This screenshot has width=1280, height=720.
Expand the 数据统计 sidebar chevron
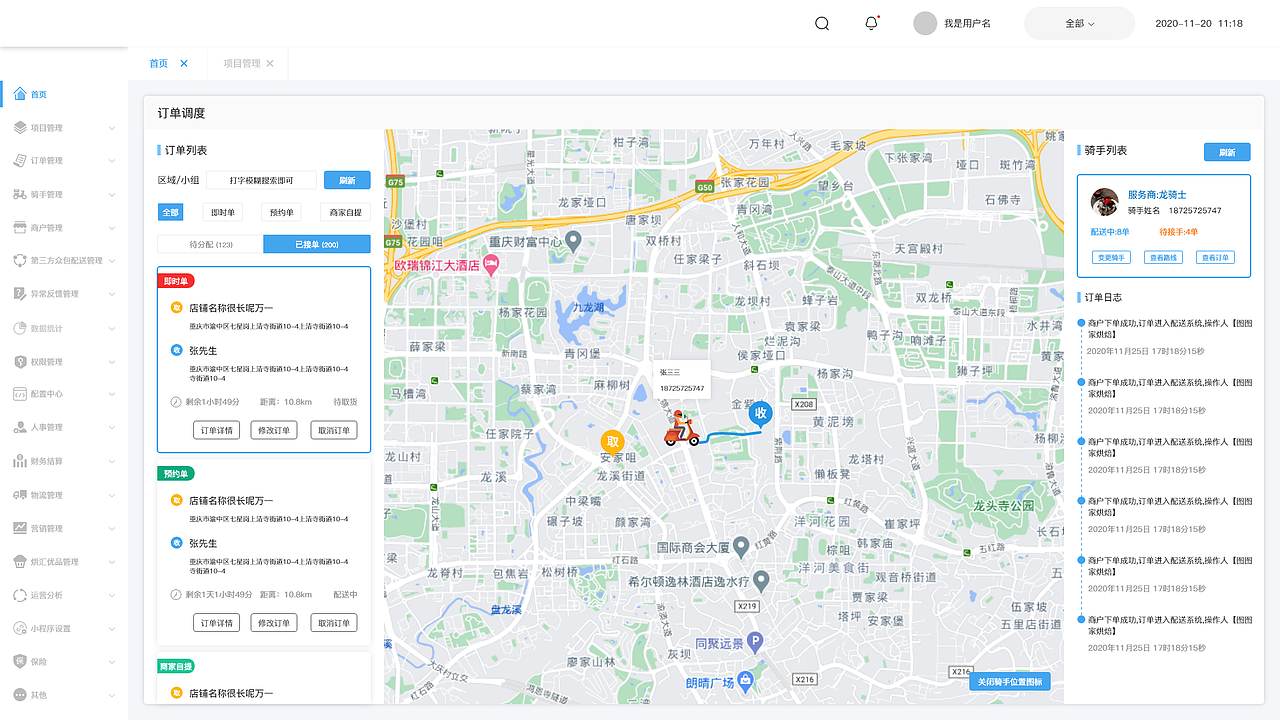tap(112, 328)
